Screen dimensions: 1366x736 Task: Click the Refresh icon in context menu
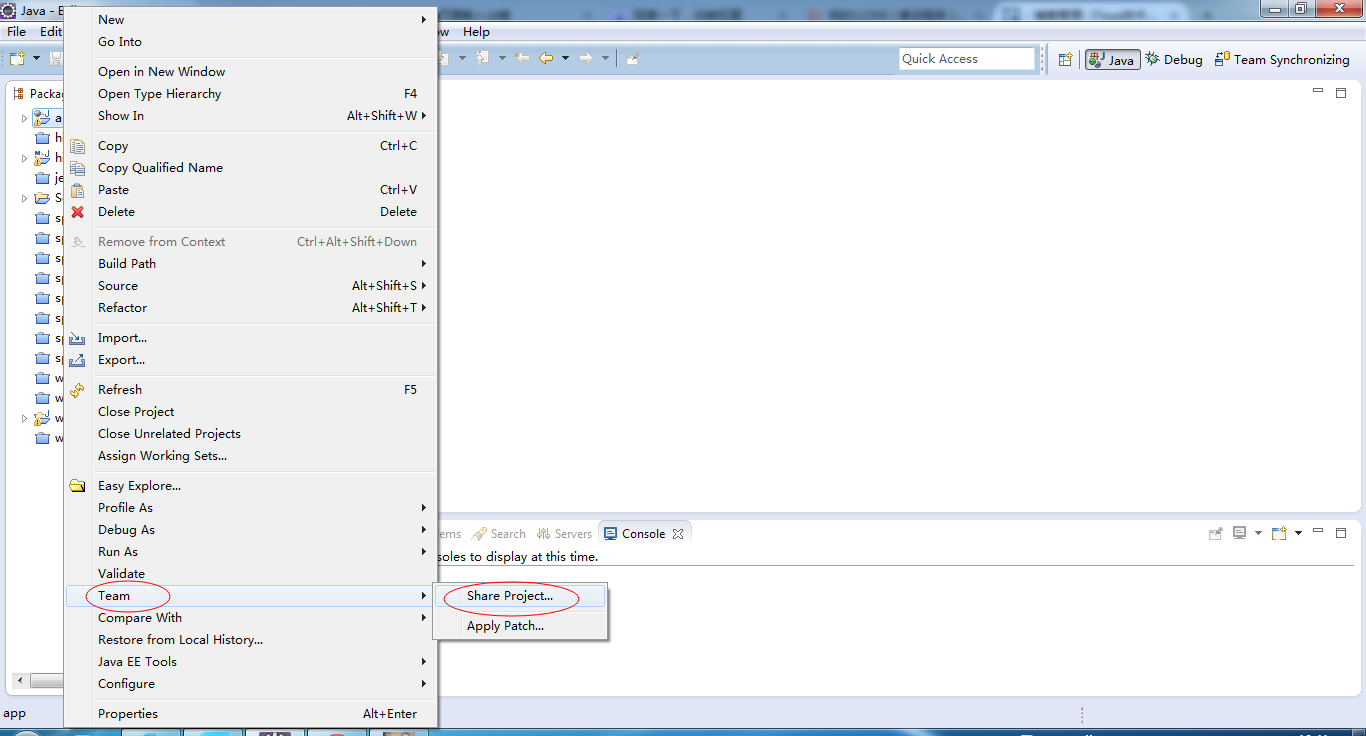tap(77, 390)
